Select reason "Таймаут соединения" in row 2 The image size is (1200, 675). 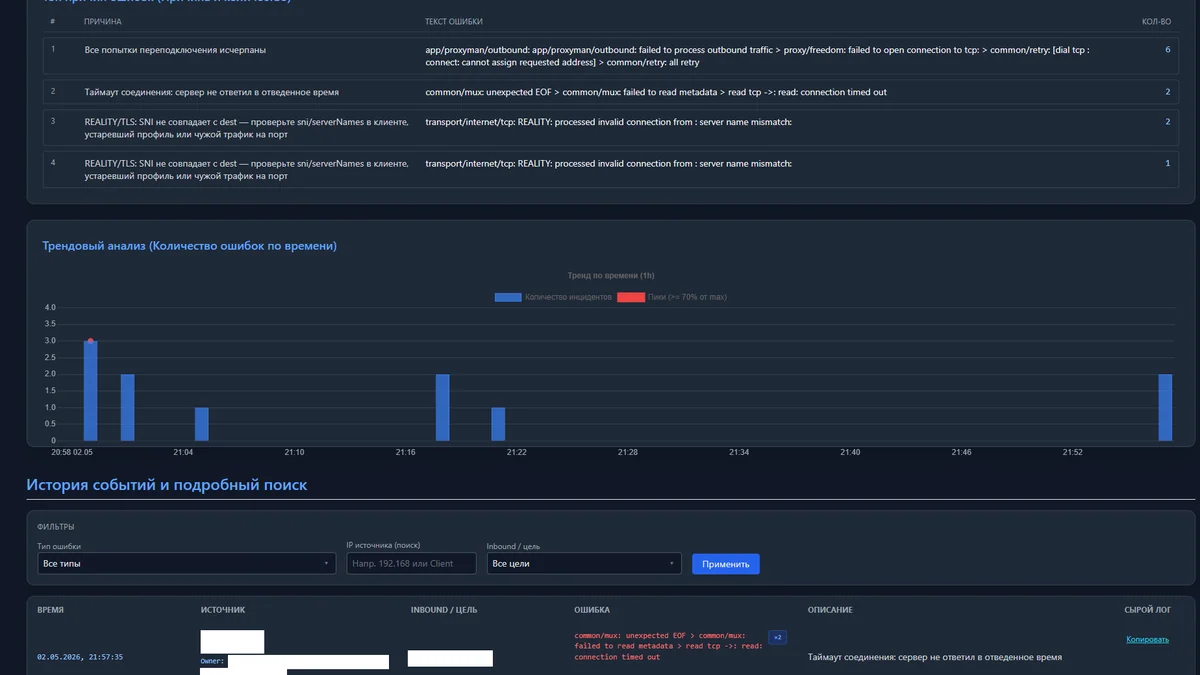pos(212,92)
